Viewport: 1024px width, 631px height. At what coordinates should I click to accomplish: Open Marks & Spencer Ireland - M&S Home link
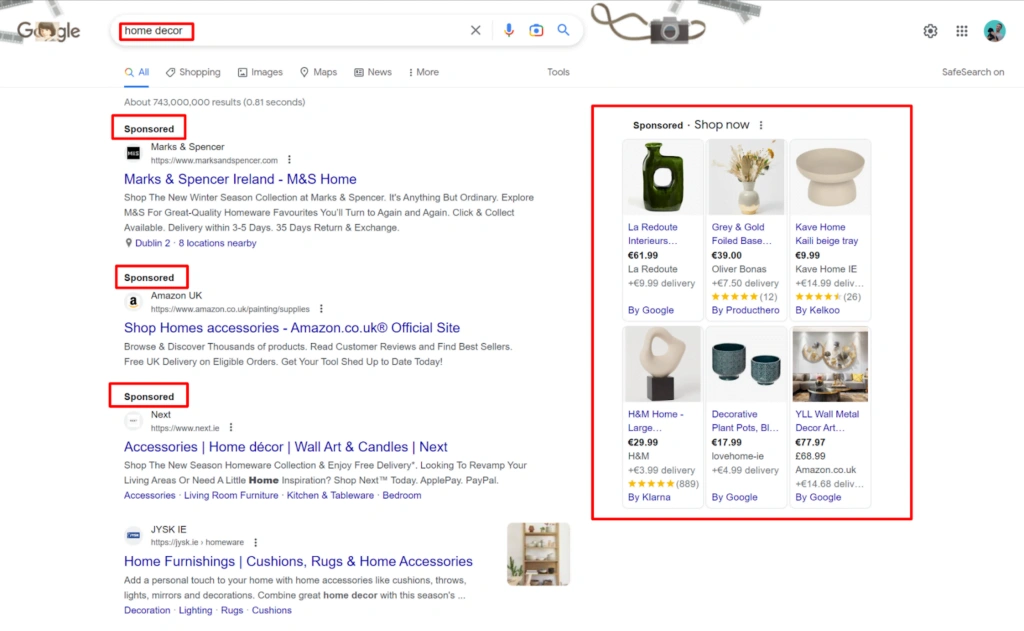tap(240, 179)
